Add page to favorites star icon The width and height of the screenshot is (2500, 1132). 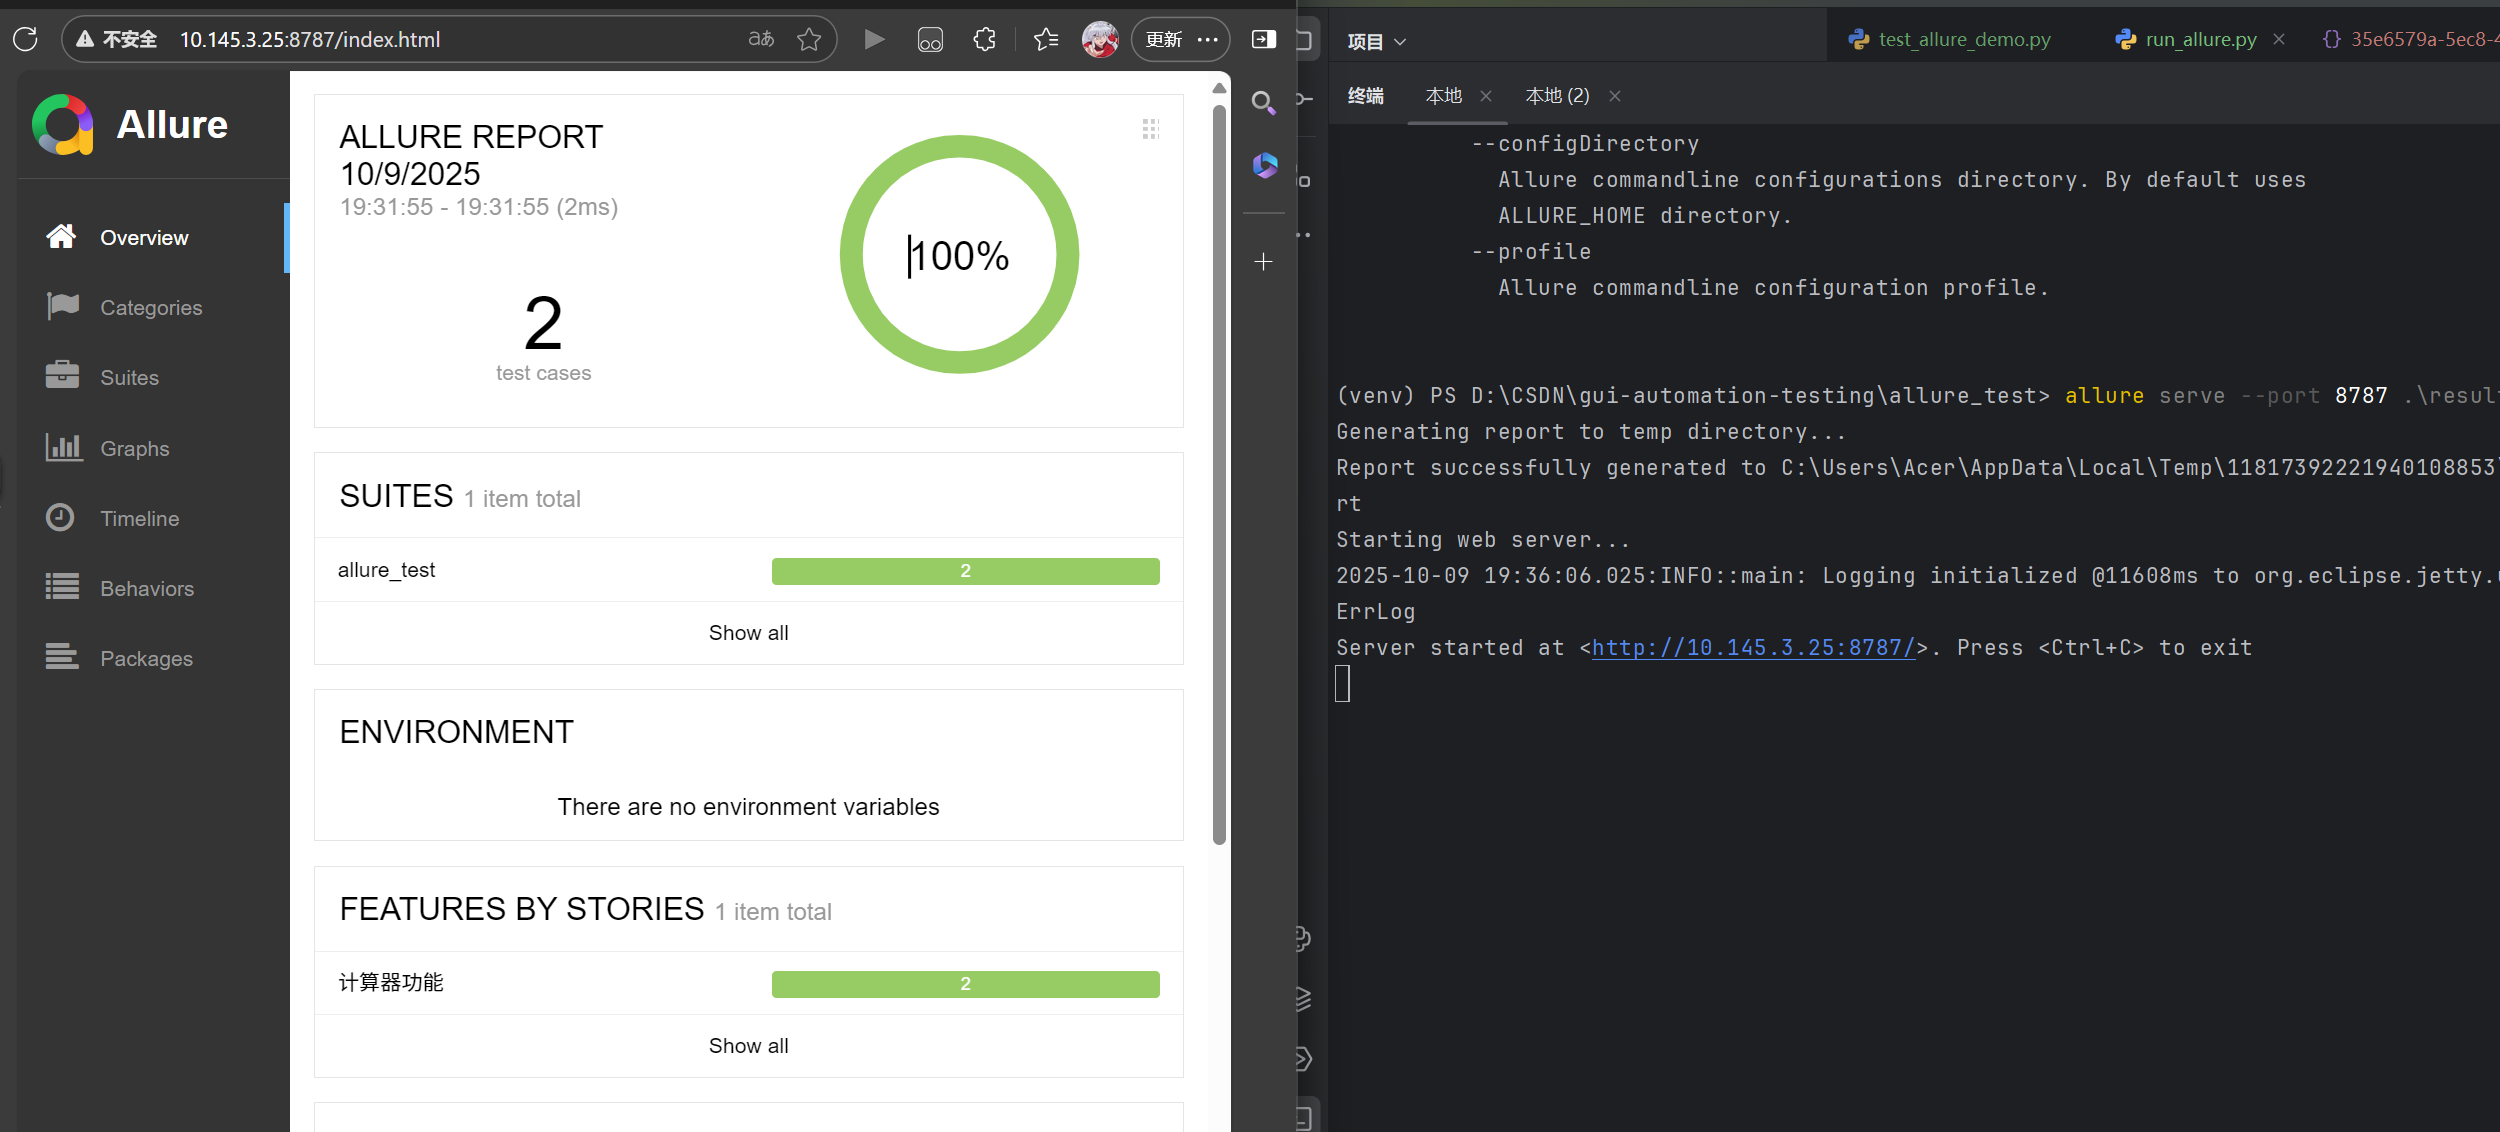pos(809,39)
